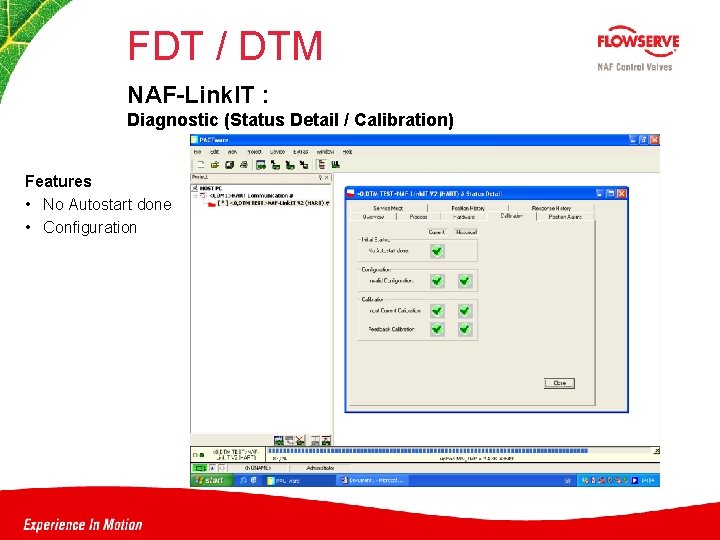This screenshot has width=720, height=540.
Task: Click the red device icon in the project tree
Action: (x=212, y=203)
